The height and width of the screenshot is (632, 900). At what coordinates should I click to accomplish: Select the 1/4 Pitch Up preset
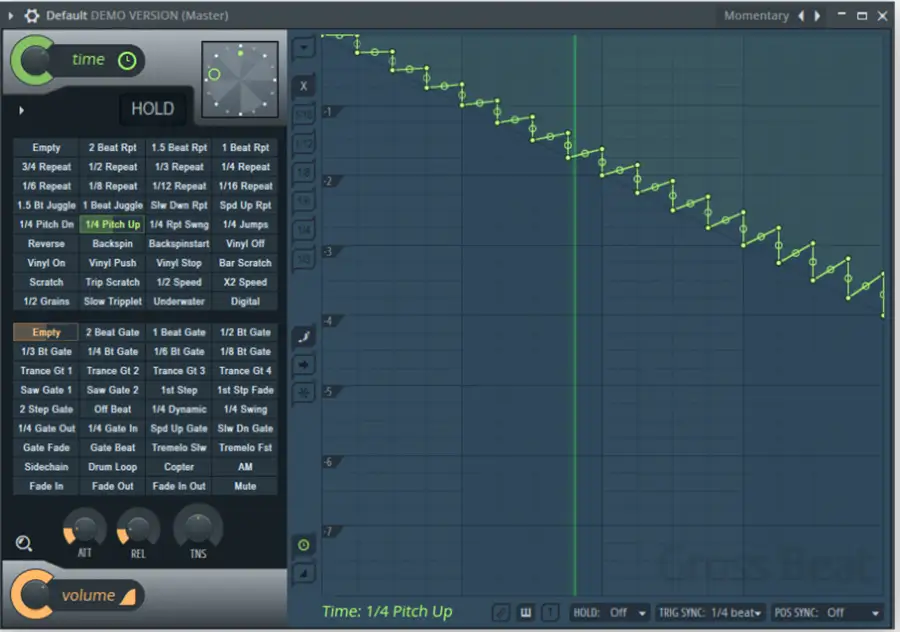(111, 224)
